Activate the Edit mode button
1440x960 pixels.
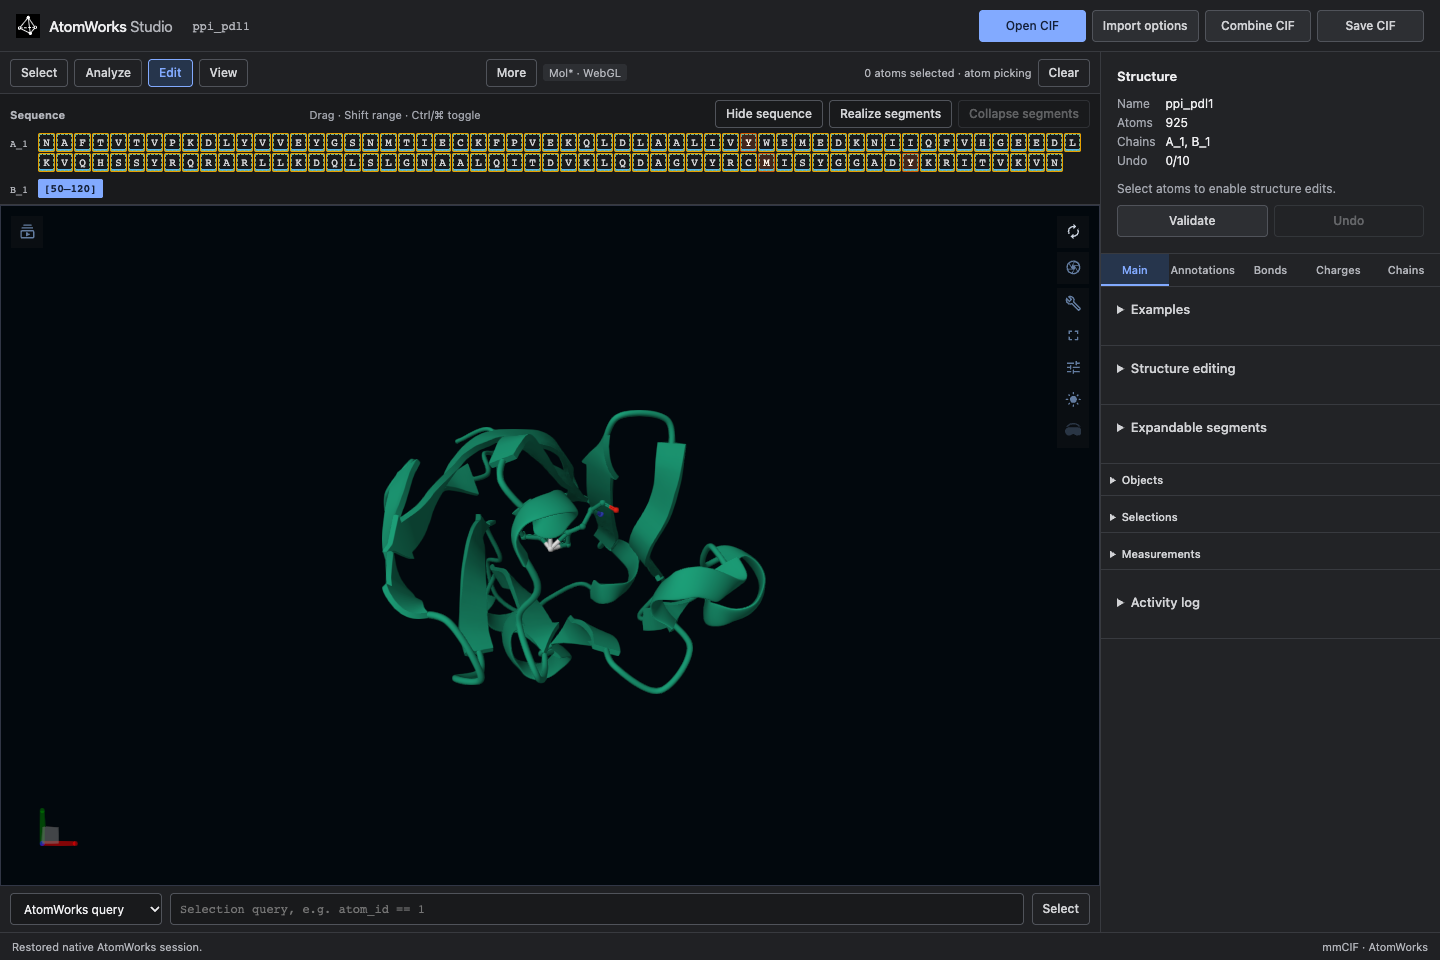click(170, 73)
